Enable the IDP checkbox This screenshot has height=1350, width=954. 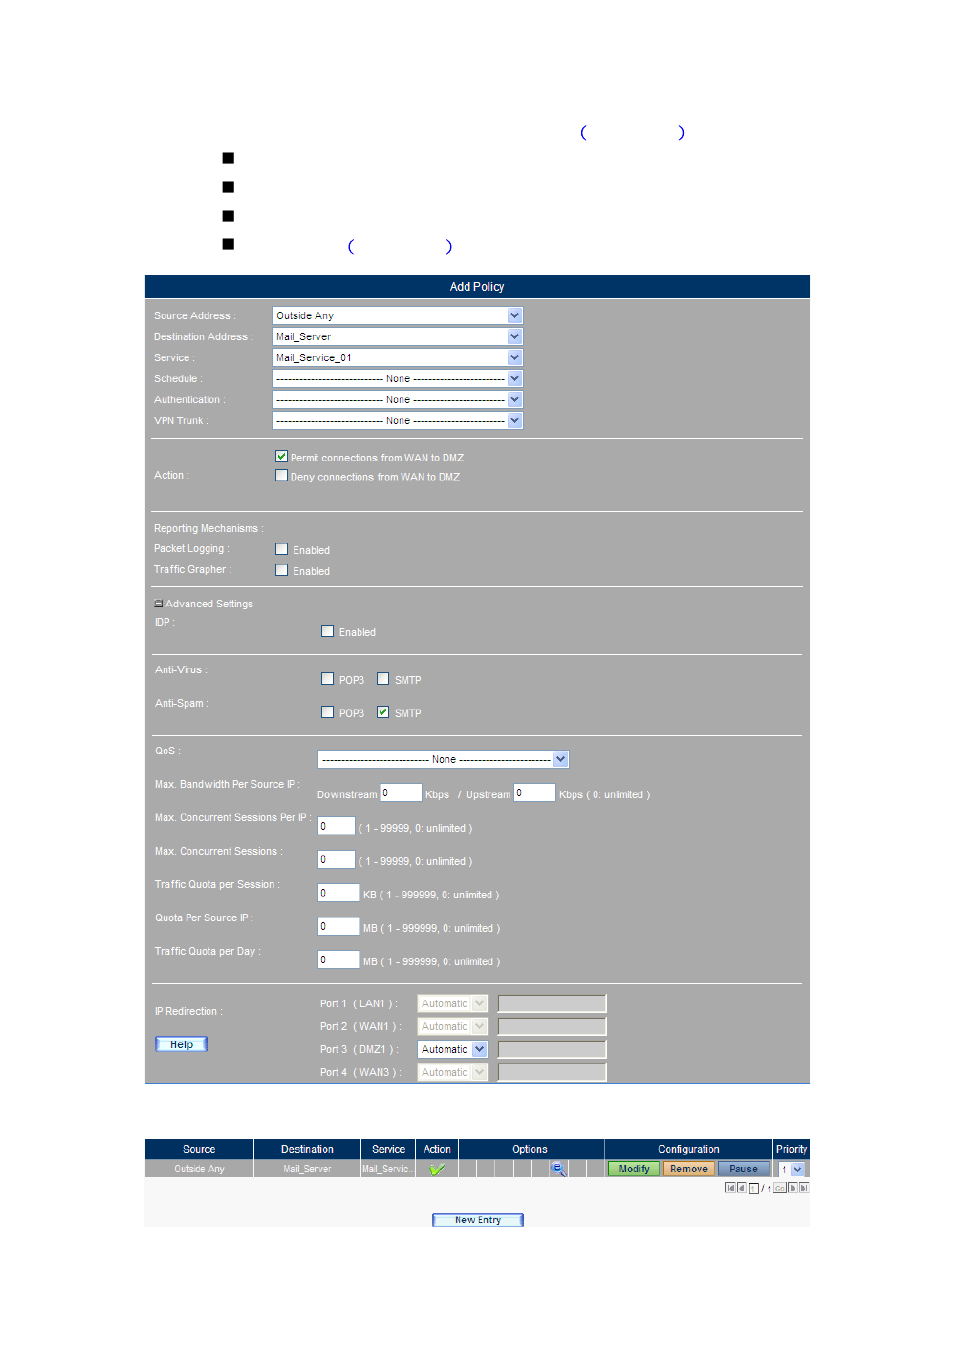(327, 631)
